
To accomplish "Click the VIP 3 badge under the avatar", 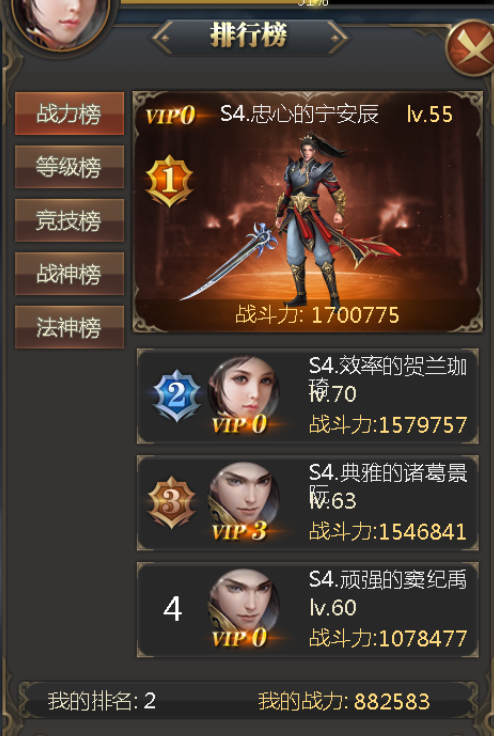I will 239,532.
